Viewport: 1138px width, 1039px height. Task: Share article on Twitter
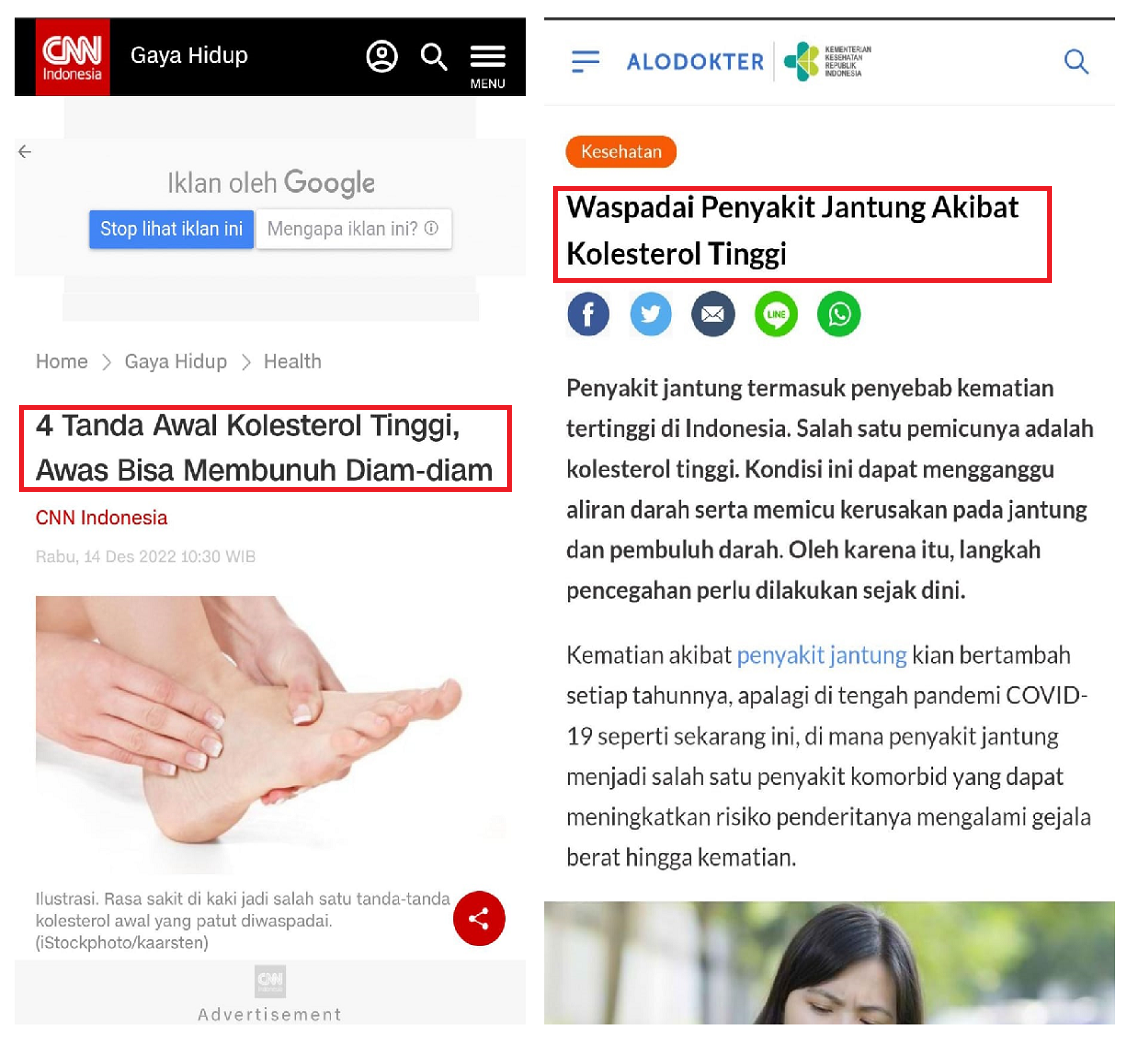click(x=650, y=314)
